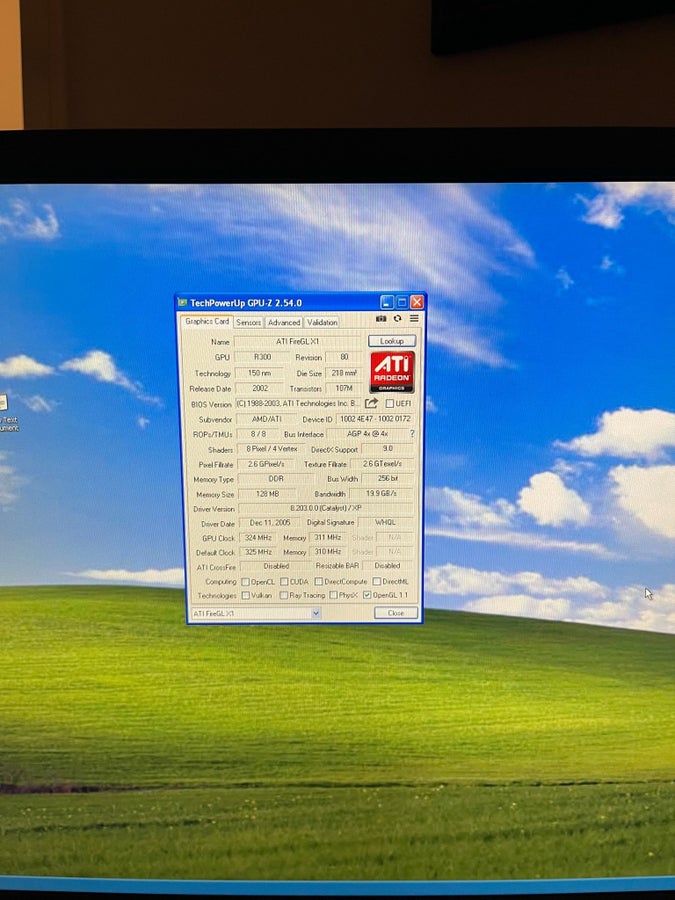Click the Close button at bottom
Image resolution: width=675 pixels, height=900 pixels.
click(395, 613)
